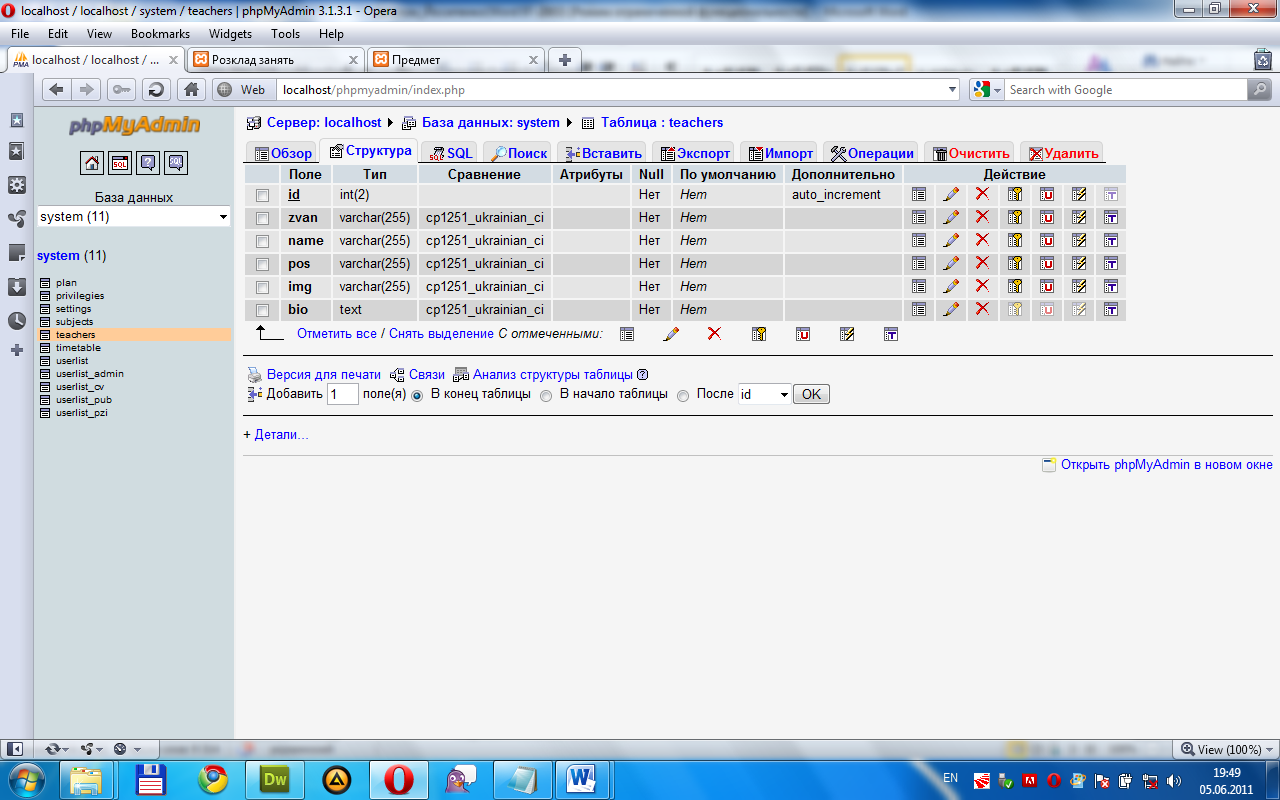Add index on name field

tap(1079, 241)
